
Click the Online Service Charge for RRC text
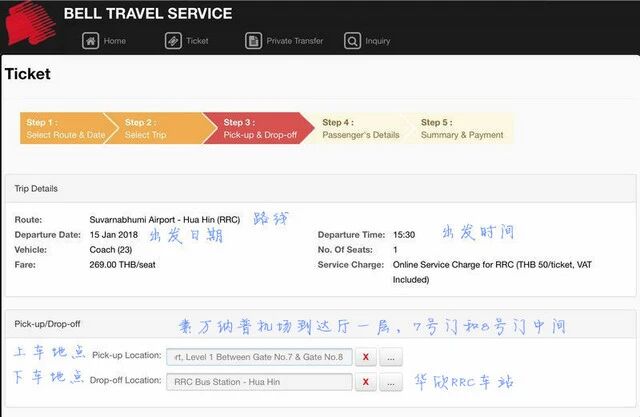pyautogui.click(x=492, y=272)
